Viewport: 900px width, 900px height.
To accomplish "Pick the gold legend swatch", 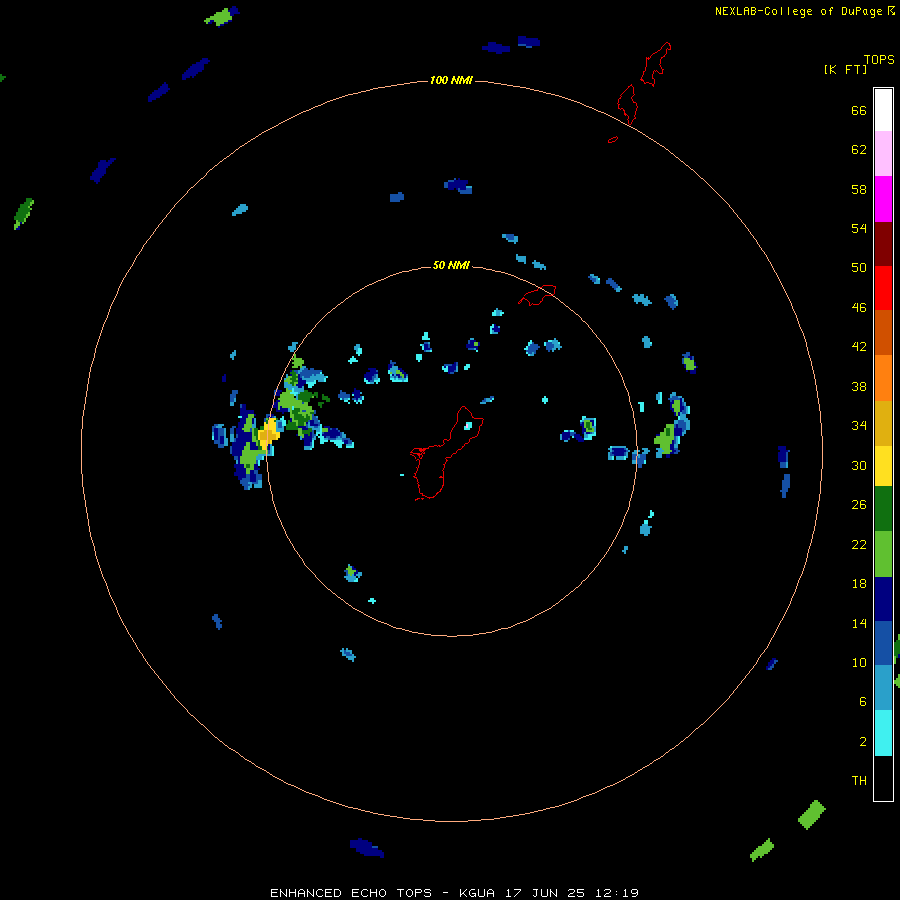I will point(883,423).
